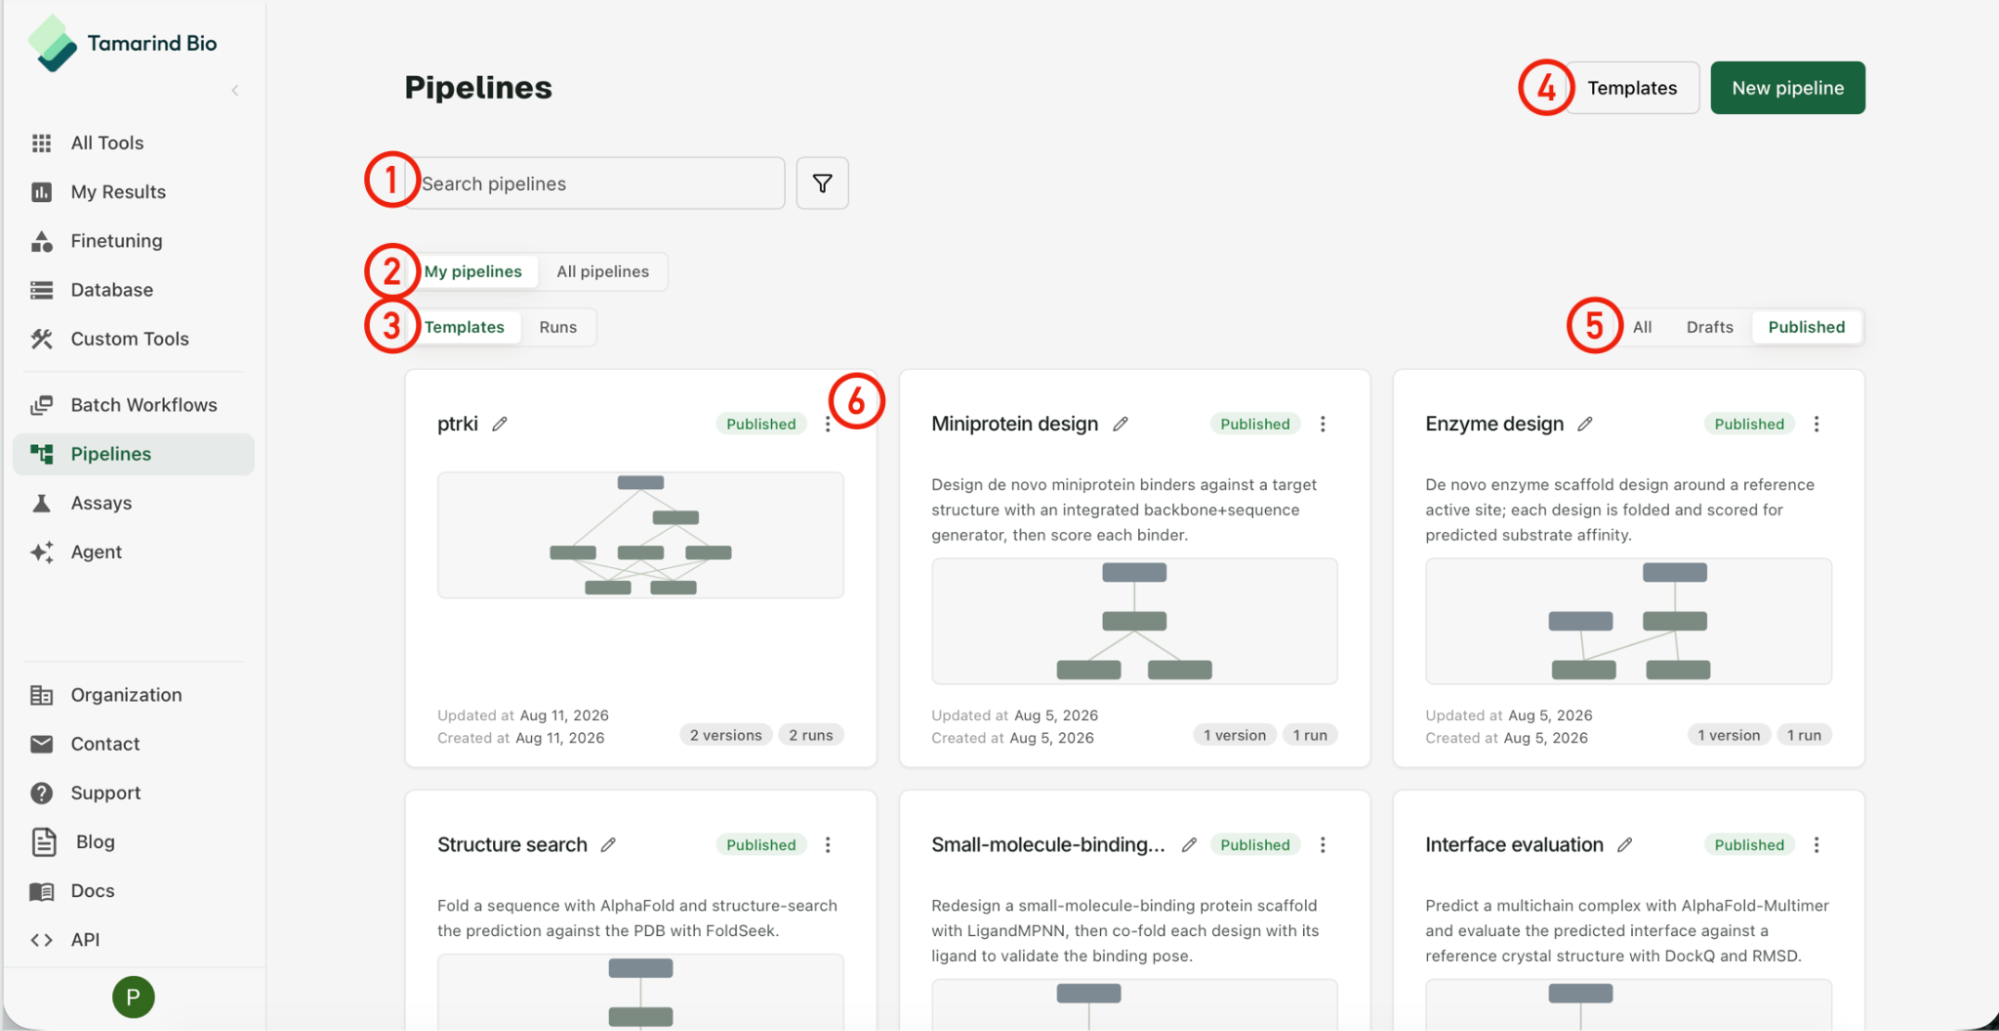The image size is (1999, 1031).
Task: Click the API code brackets icon
Action: (41, 940)
